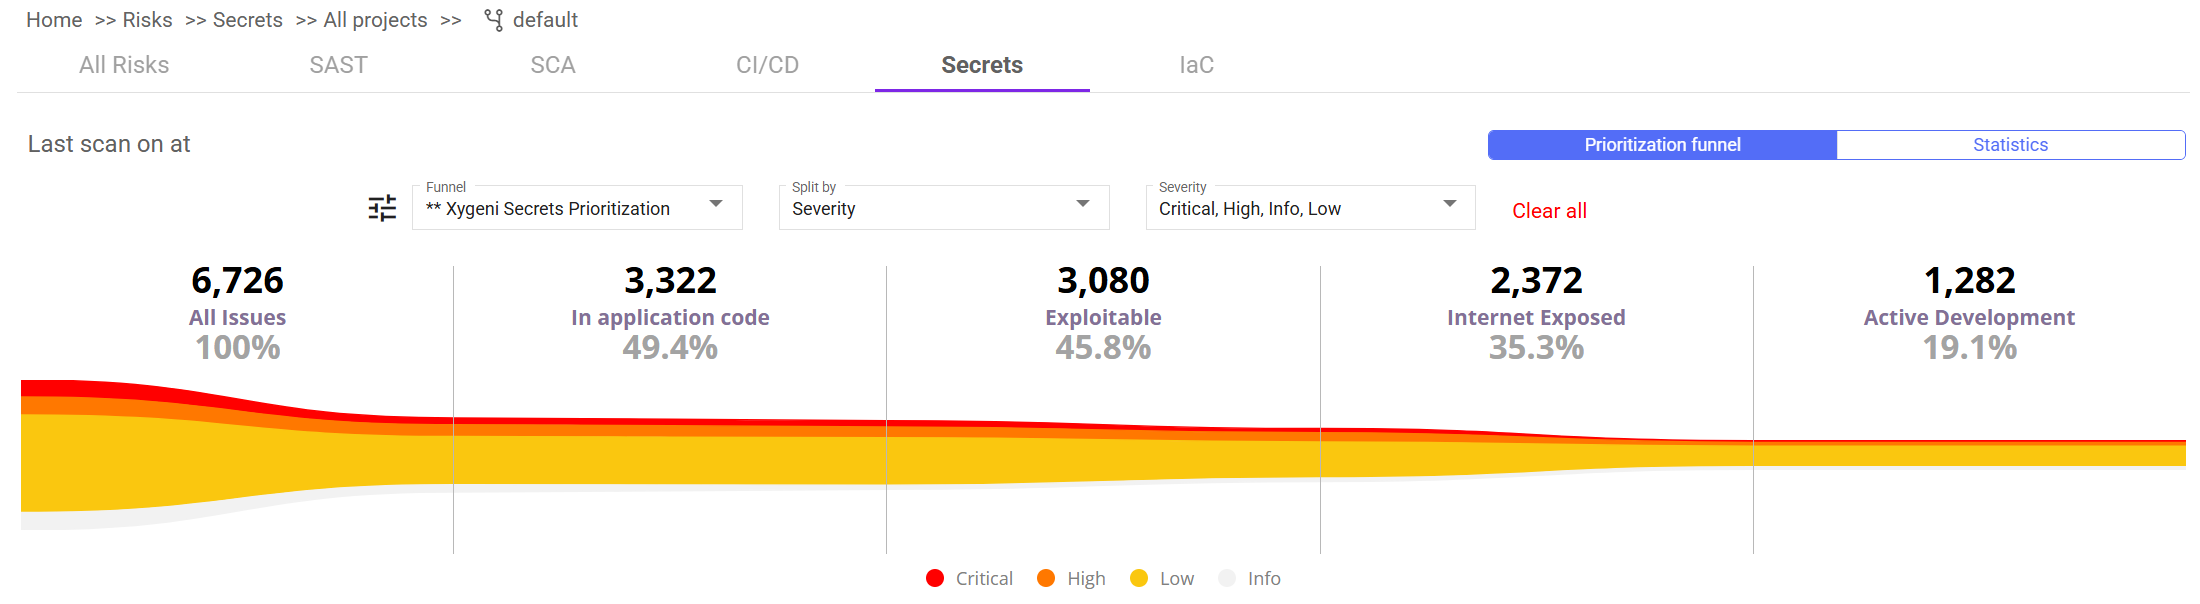Switch to the SAST tab
The width and height of the screenshot is (2200, 604).
coord(338,65)
